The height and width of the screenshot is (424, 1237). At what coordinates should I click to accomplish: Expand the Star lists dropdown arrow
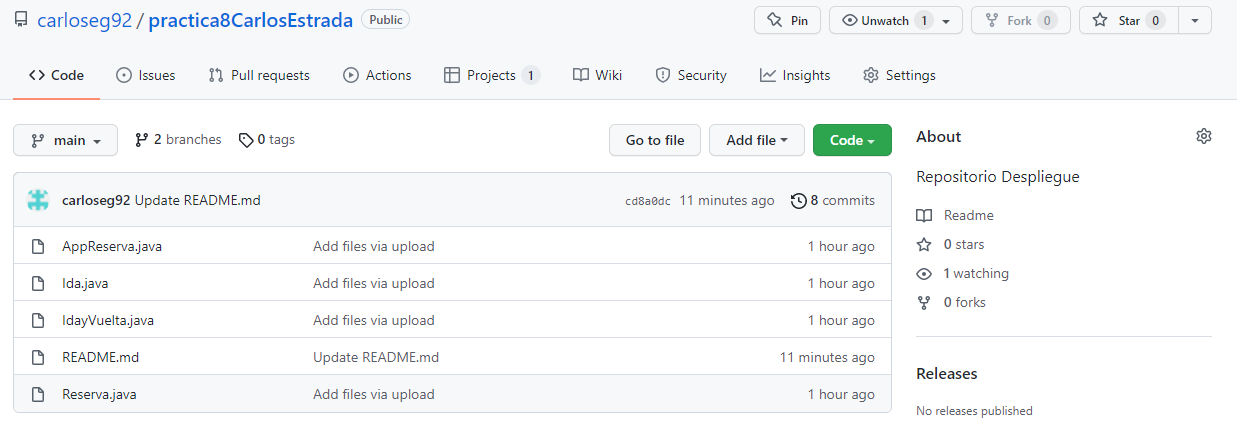pyautogui.click(x=1195, y=20)
